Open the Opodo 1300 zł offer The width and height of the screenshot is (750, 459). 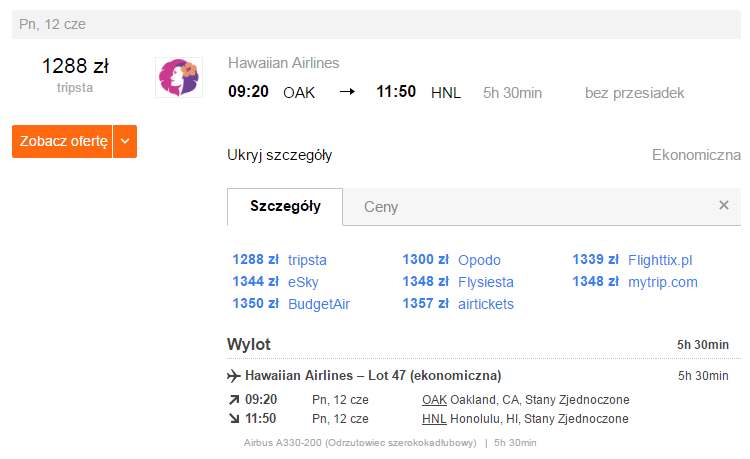tap(452, 260)
